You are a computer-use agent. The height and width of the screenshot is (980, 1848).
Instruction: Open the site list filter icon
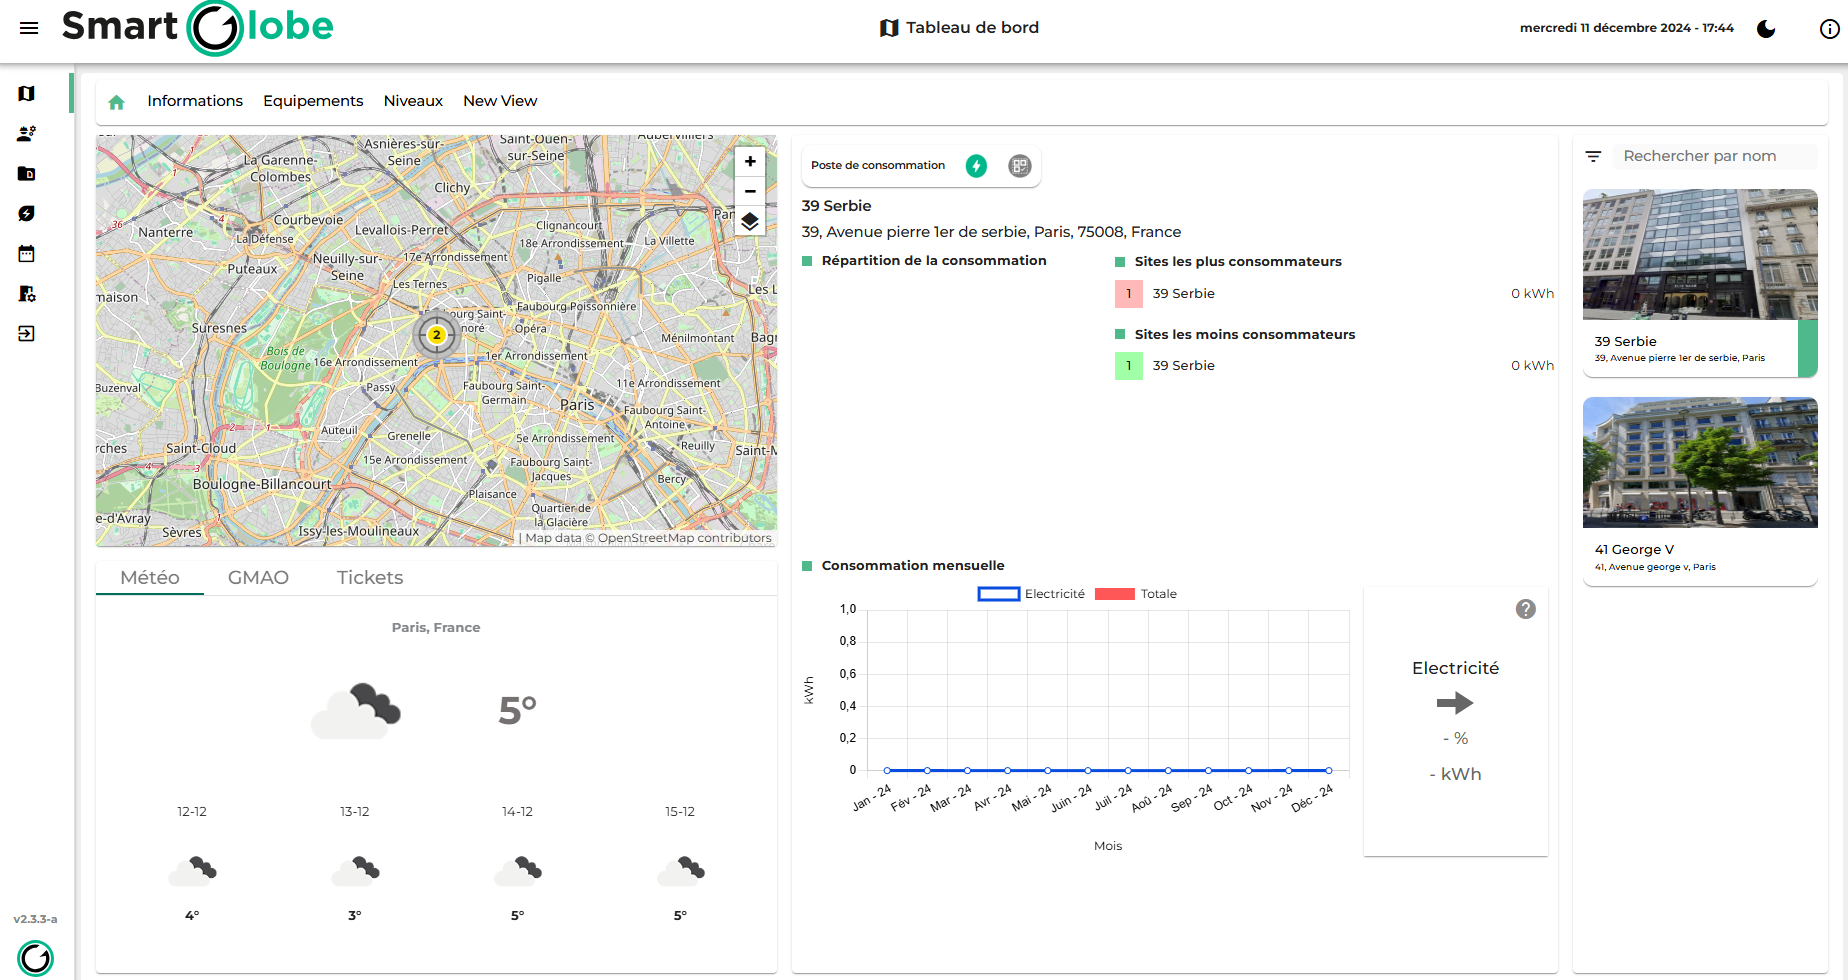tap(1593, 157)
